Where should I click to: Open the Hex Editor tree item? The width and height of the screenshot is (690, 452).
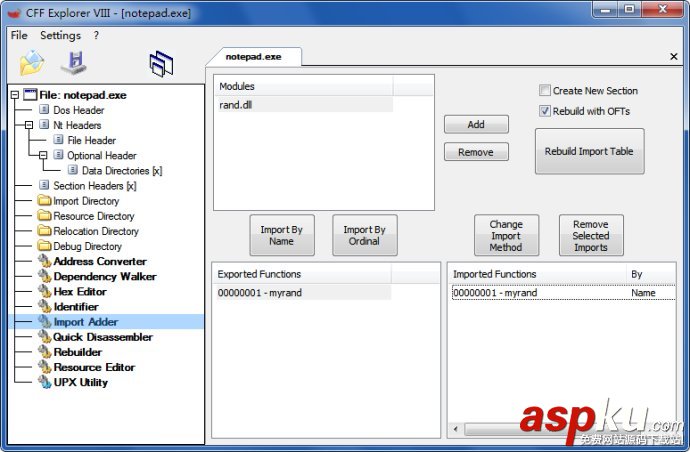[x=80, y=291]
